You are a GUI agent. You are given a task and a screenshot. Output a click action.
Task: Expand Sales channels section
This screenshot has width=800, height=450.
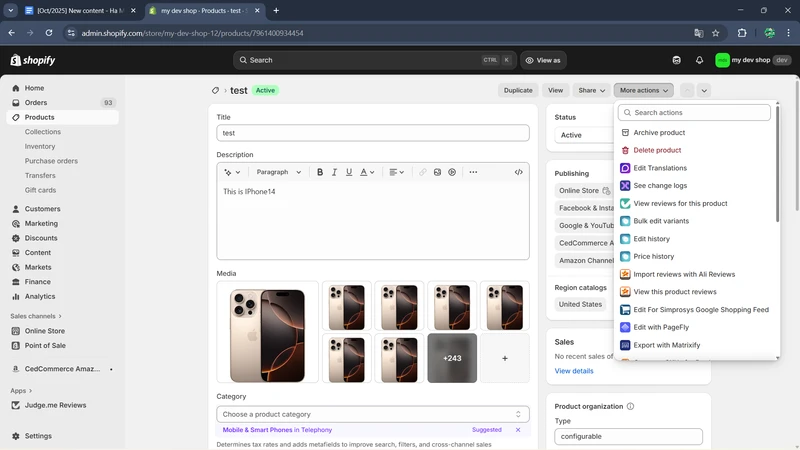pyautogui.click(x=36, y=316)
